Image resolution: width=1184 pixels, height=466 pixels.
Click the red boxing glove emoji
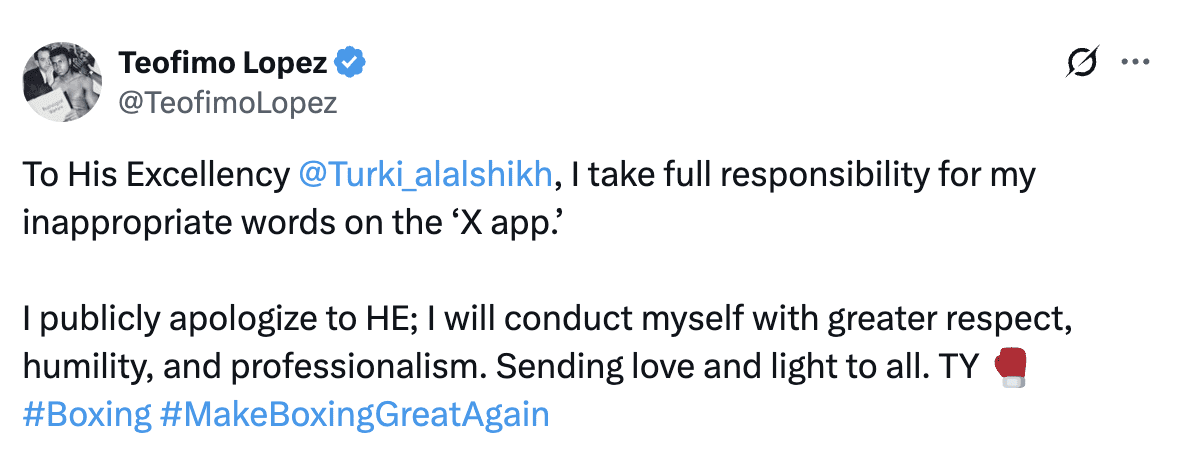click(1010, 368)
